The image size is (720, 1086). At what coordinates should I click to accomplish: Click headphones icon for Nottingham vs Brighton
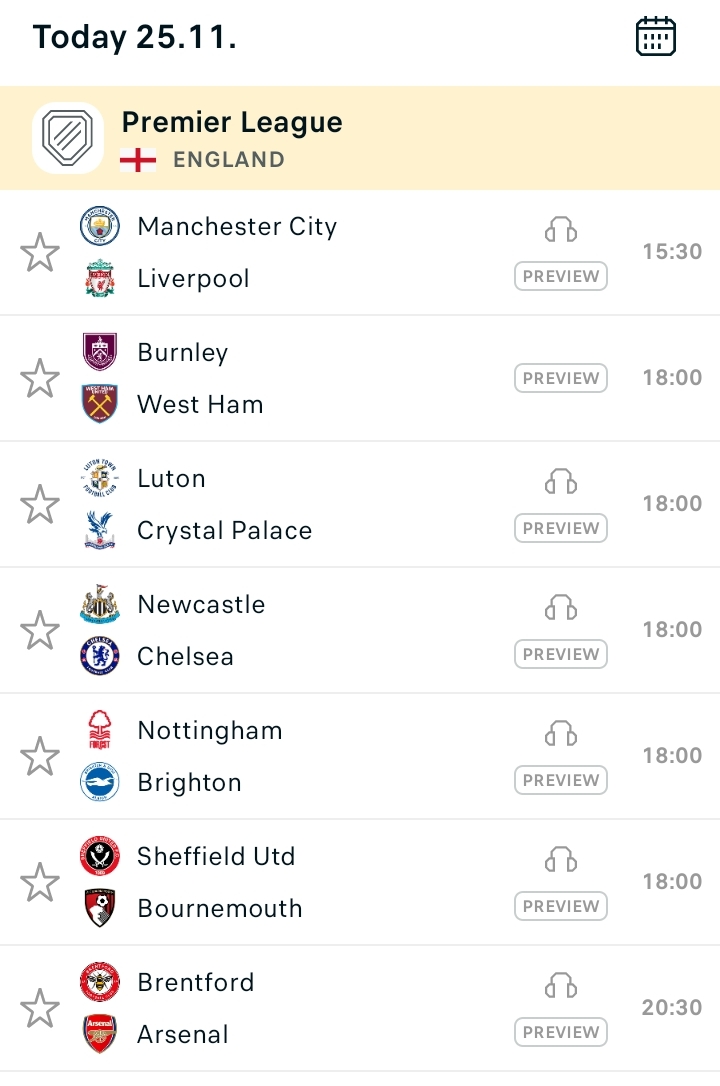(x=561, y=733)
